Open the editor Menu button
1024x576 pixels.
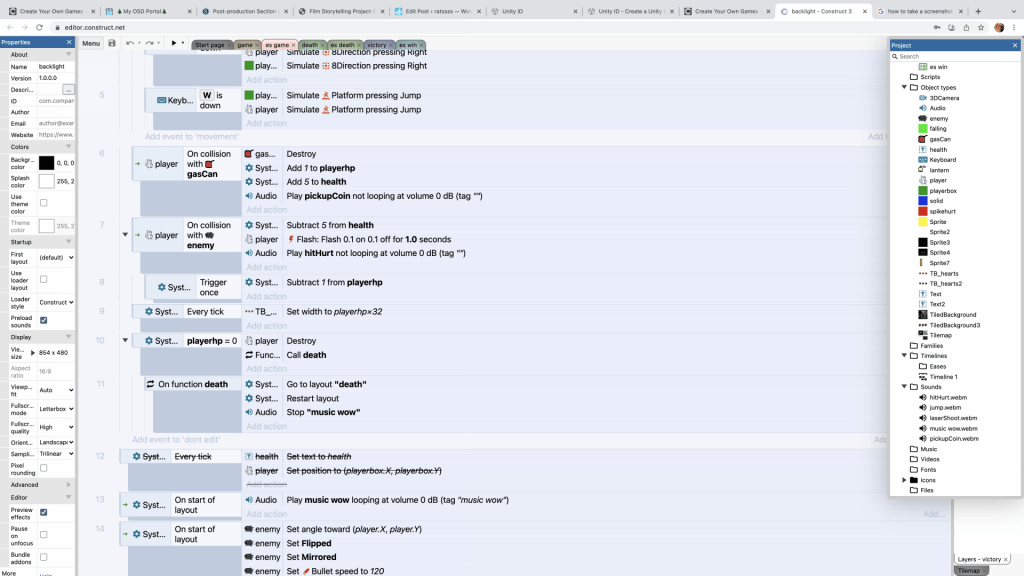tap(91, 43)
